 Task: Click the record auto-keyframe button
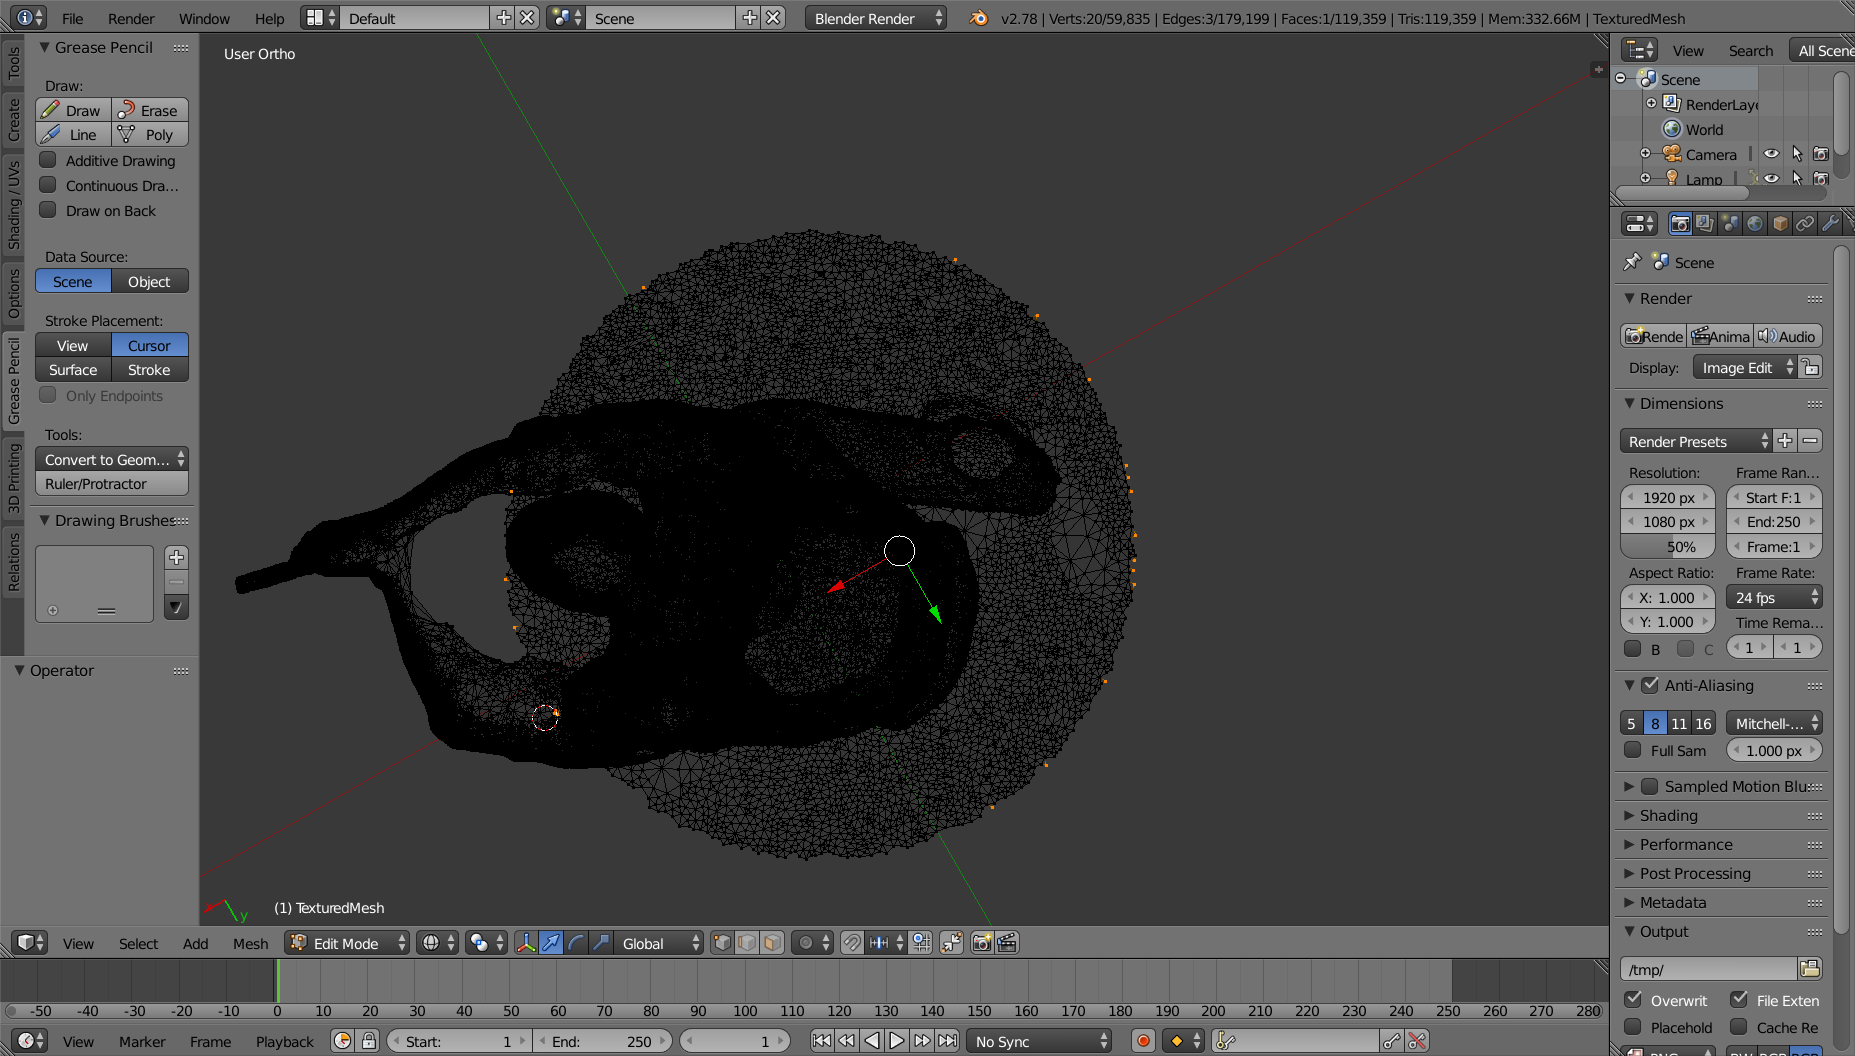click(1143, 1040)
